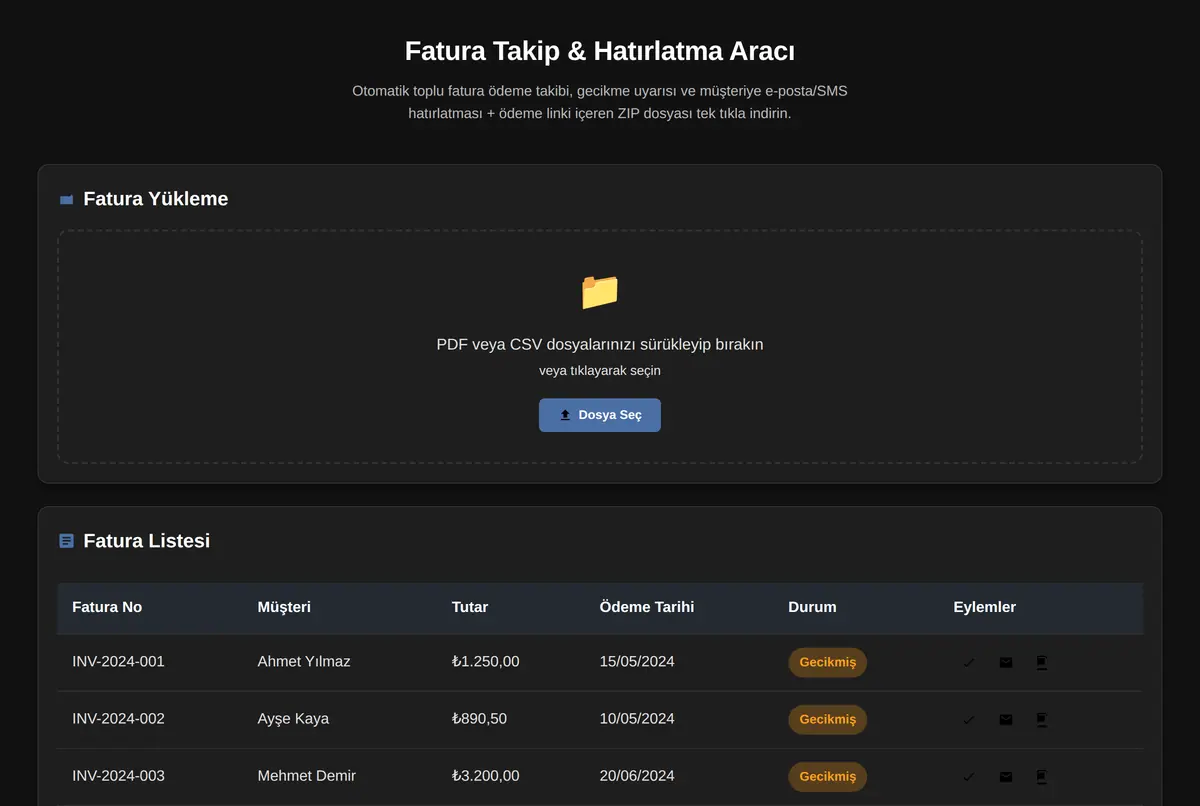Screen dimensions: 1200x806
Task: Sort by the Tutar column header
Action: pos(470,607)
